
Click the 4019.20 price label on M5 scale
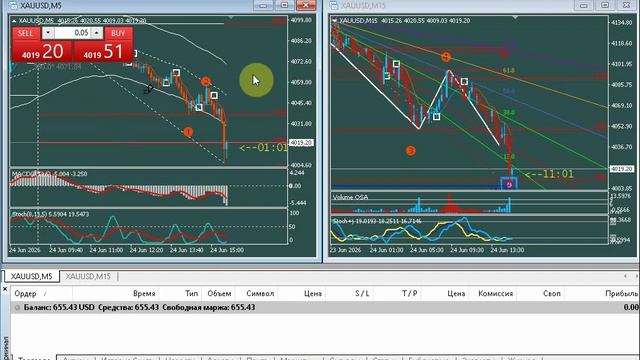301,143
